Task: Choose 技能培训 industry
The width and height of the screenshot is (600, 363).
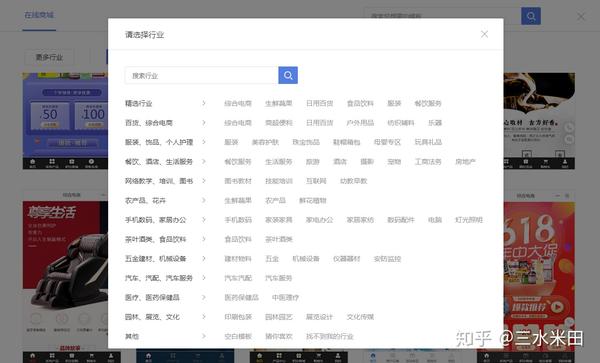Action: [279, 181]
